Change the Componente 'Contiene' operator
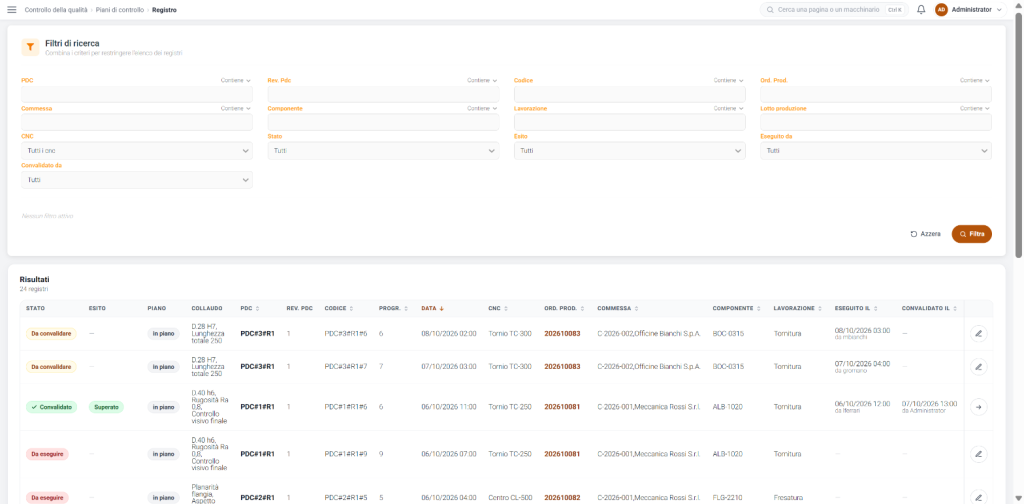 (x=483, y=108)
